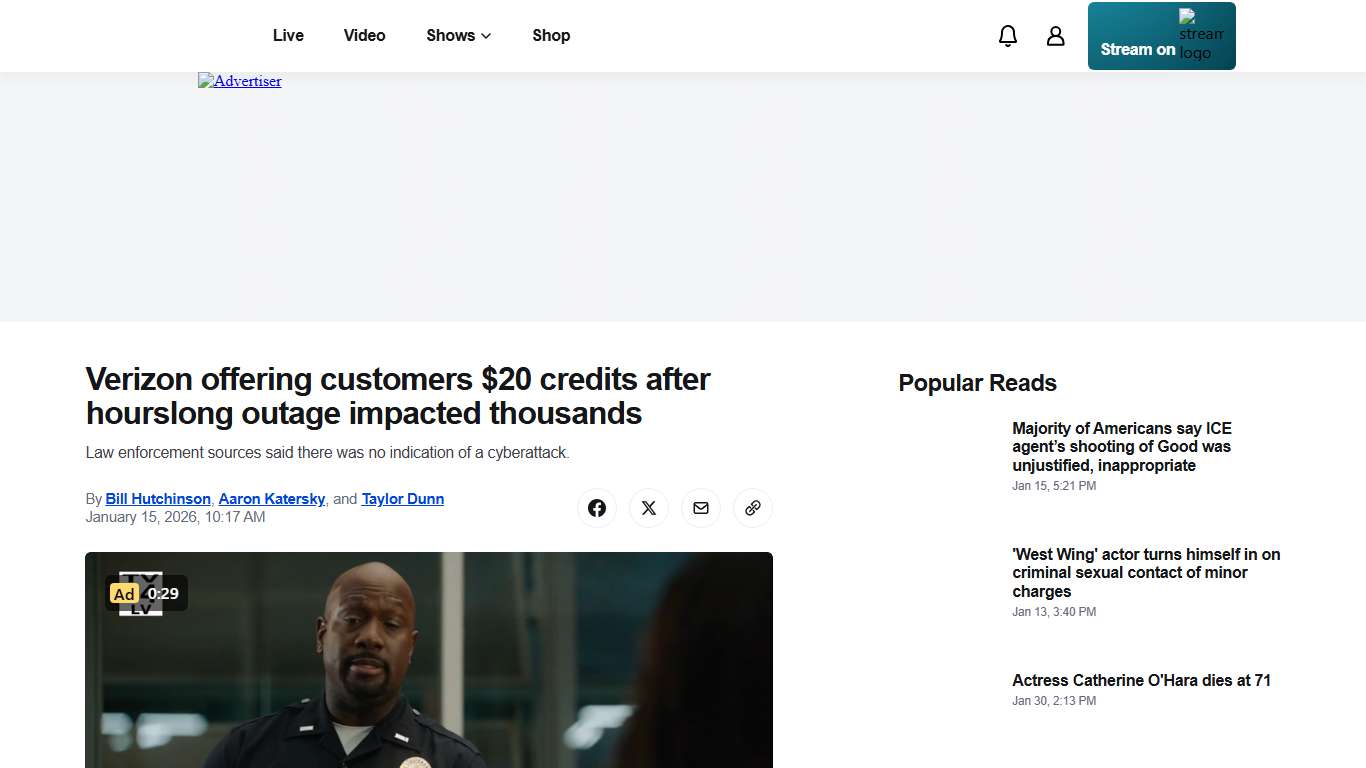Open the 'West Wing' actor charges article
This screenshot has height=768, width=1366.
(1146, 572)
